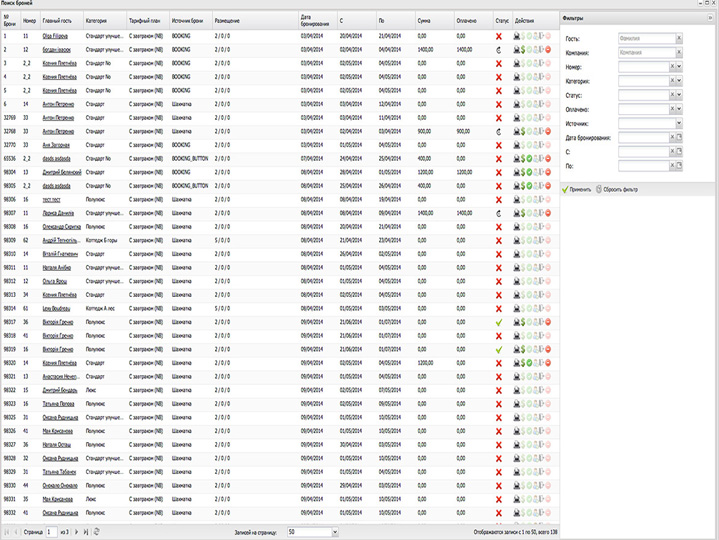The width and height of the screenshot is (719, 540).
Task: Click the red cancel icon for Богдан Иванов
Action: coord(549,48)
